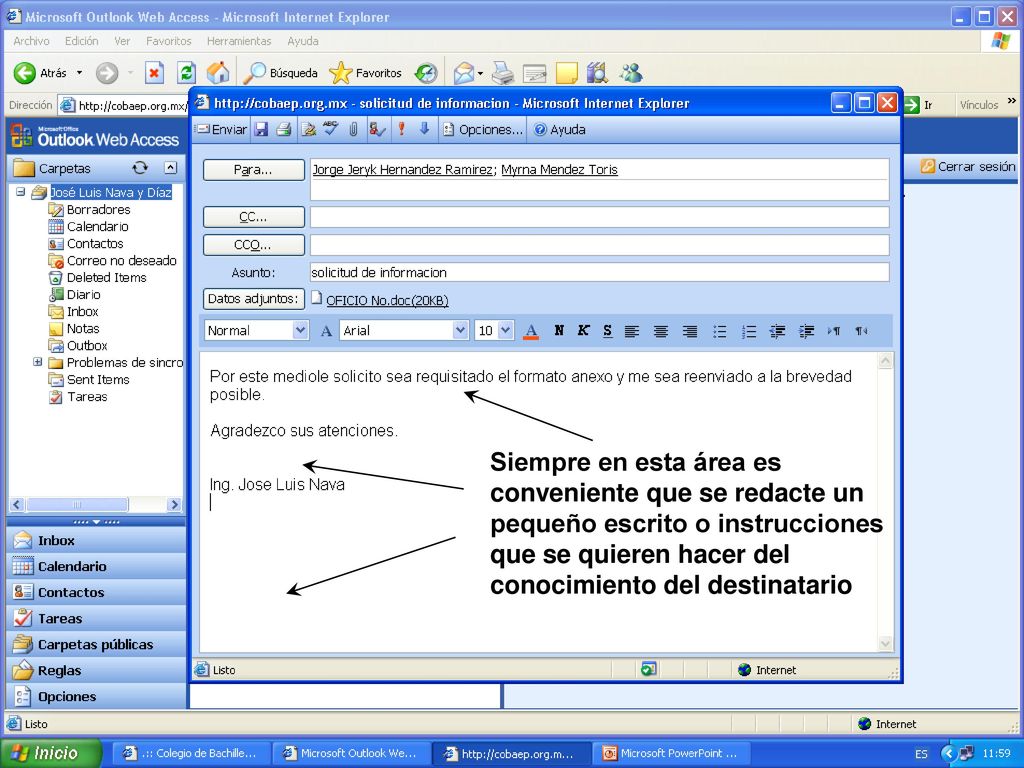Collapse the Carpetas pane arrow
The width and height of the screenshot is (1024, 768).
170,168
